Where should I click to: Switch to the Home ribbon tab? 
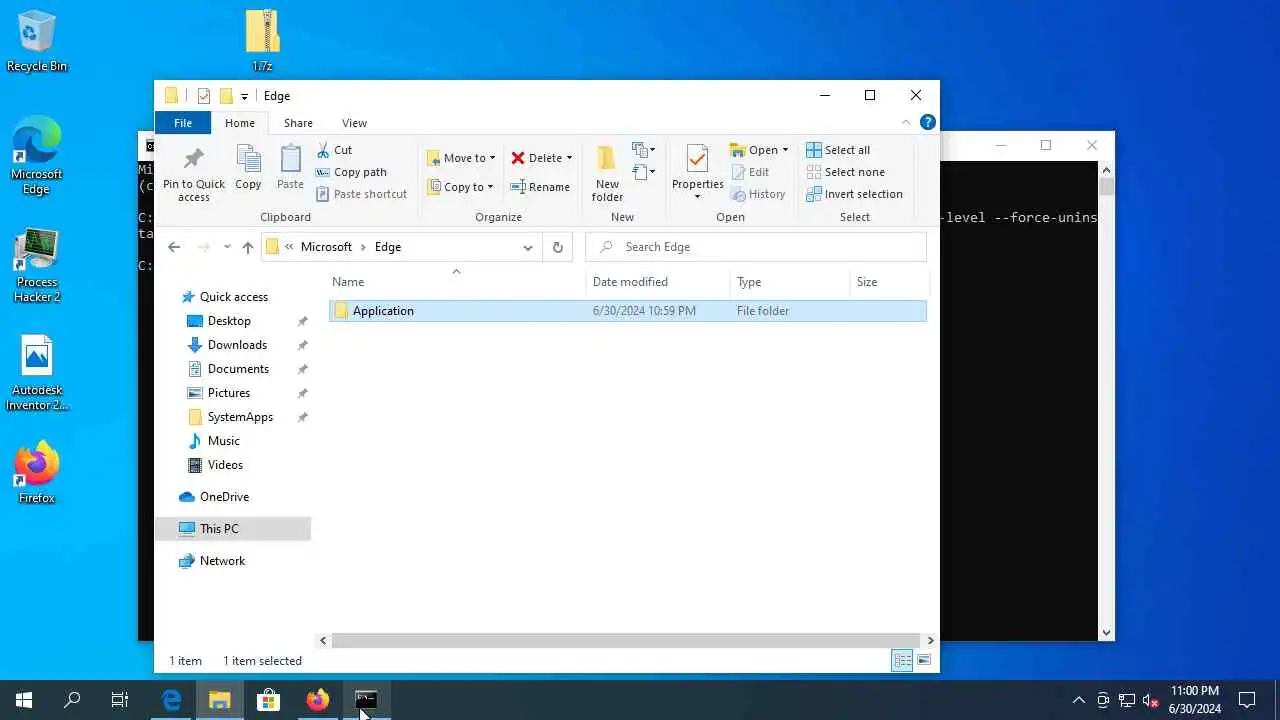coord(240,123)
